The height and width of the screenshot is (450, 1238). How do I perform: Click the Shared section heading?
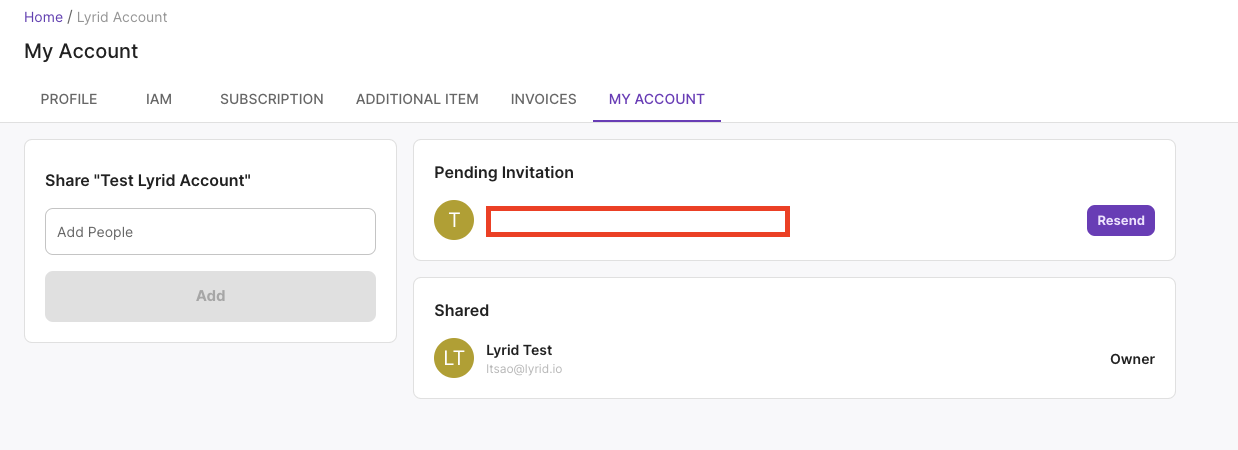pyautogui.click(x=461, y=310)
